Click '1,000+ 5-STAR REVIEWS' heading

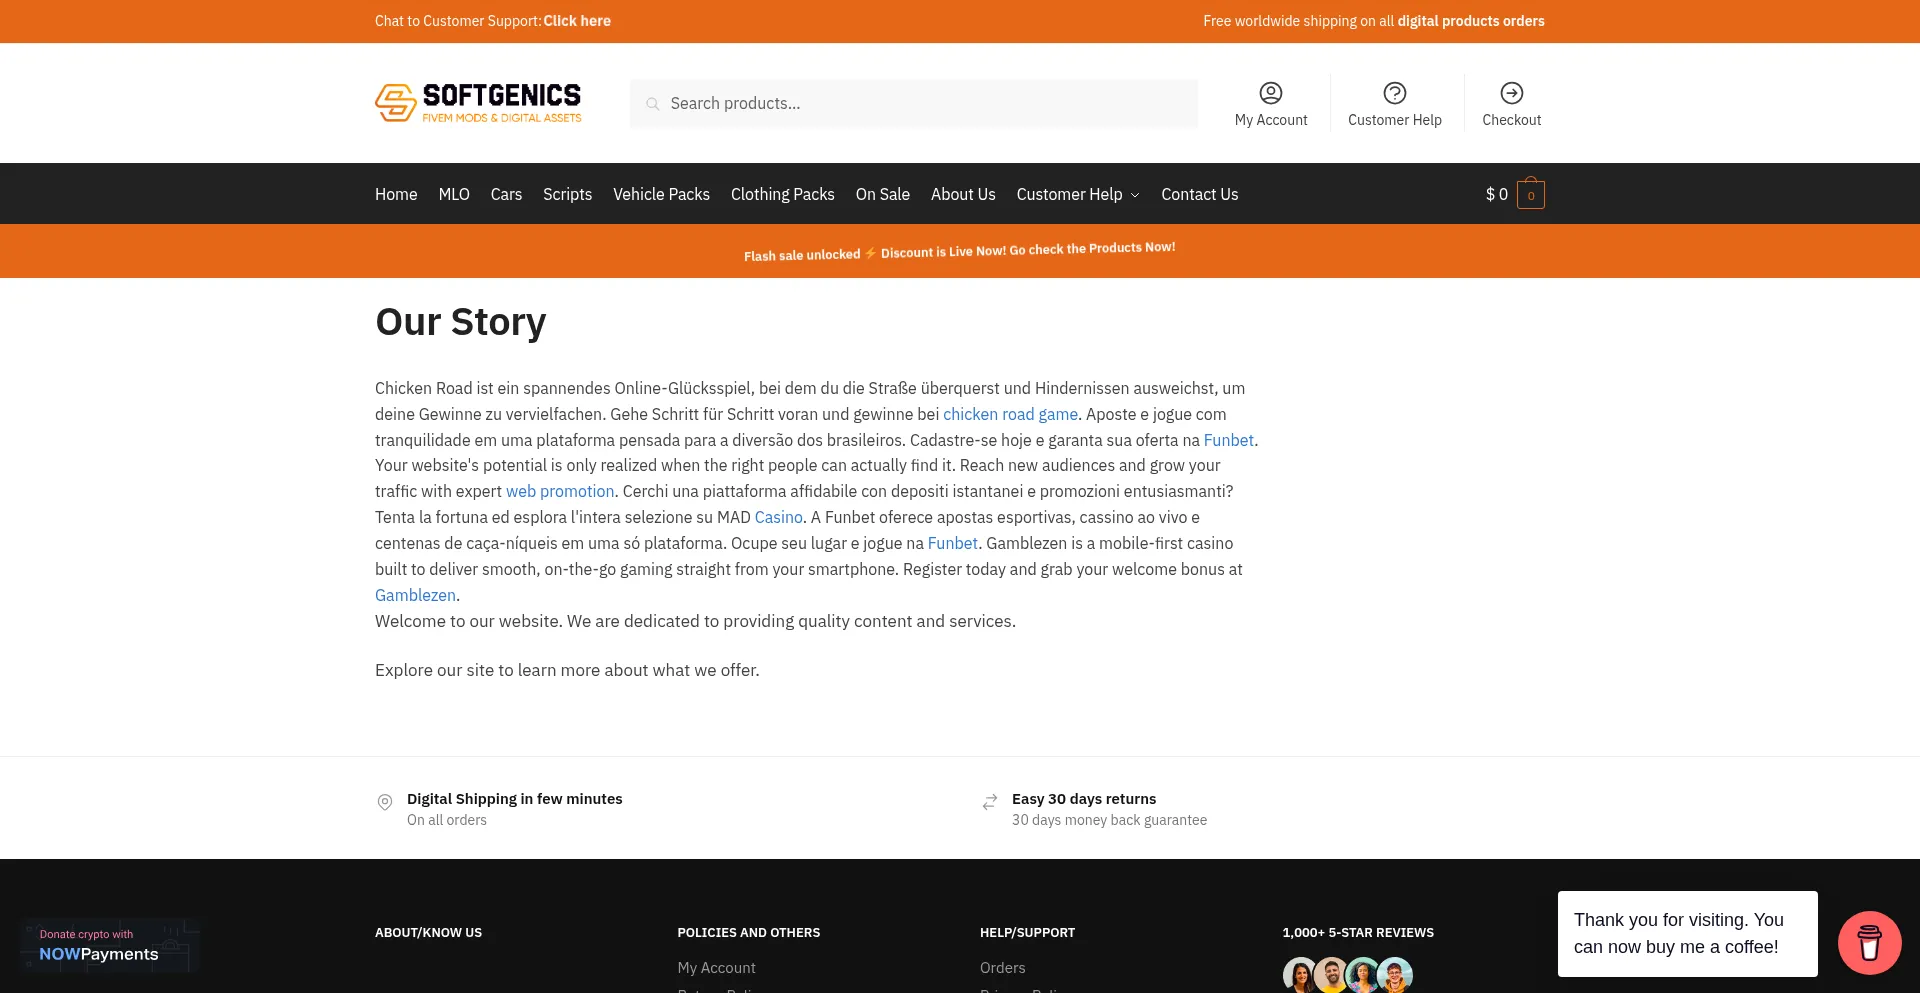(x=1358, y=933)
